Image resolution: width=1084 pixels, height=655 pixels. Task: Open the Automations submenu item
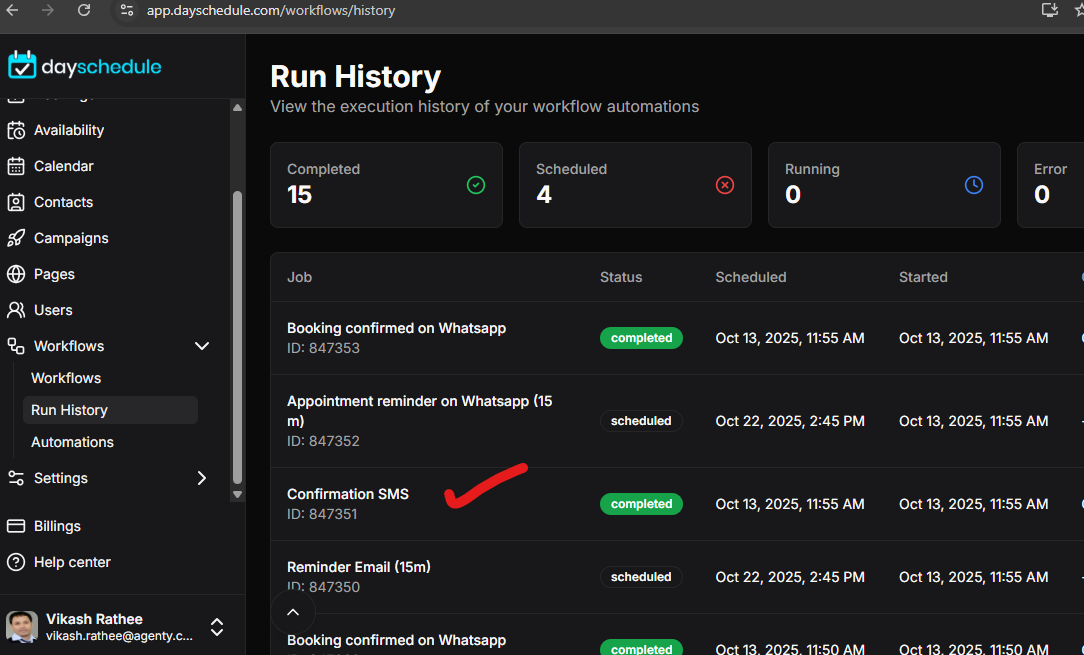pos(72,442)
